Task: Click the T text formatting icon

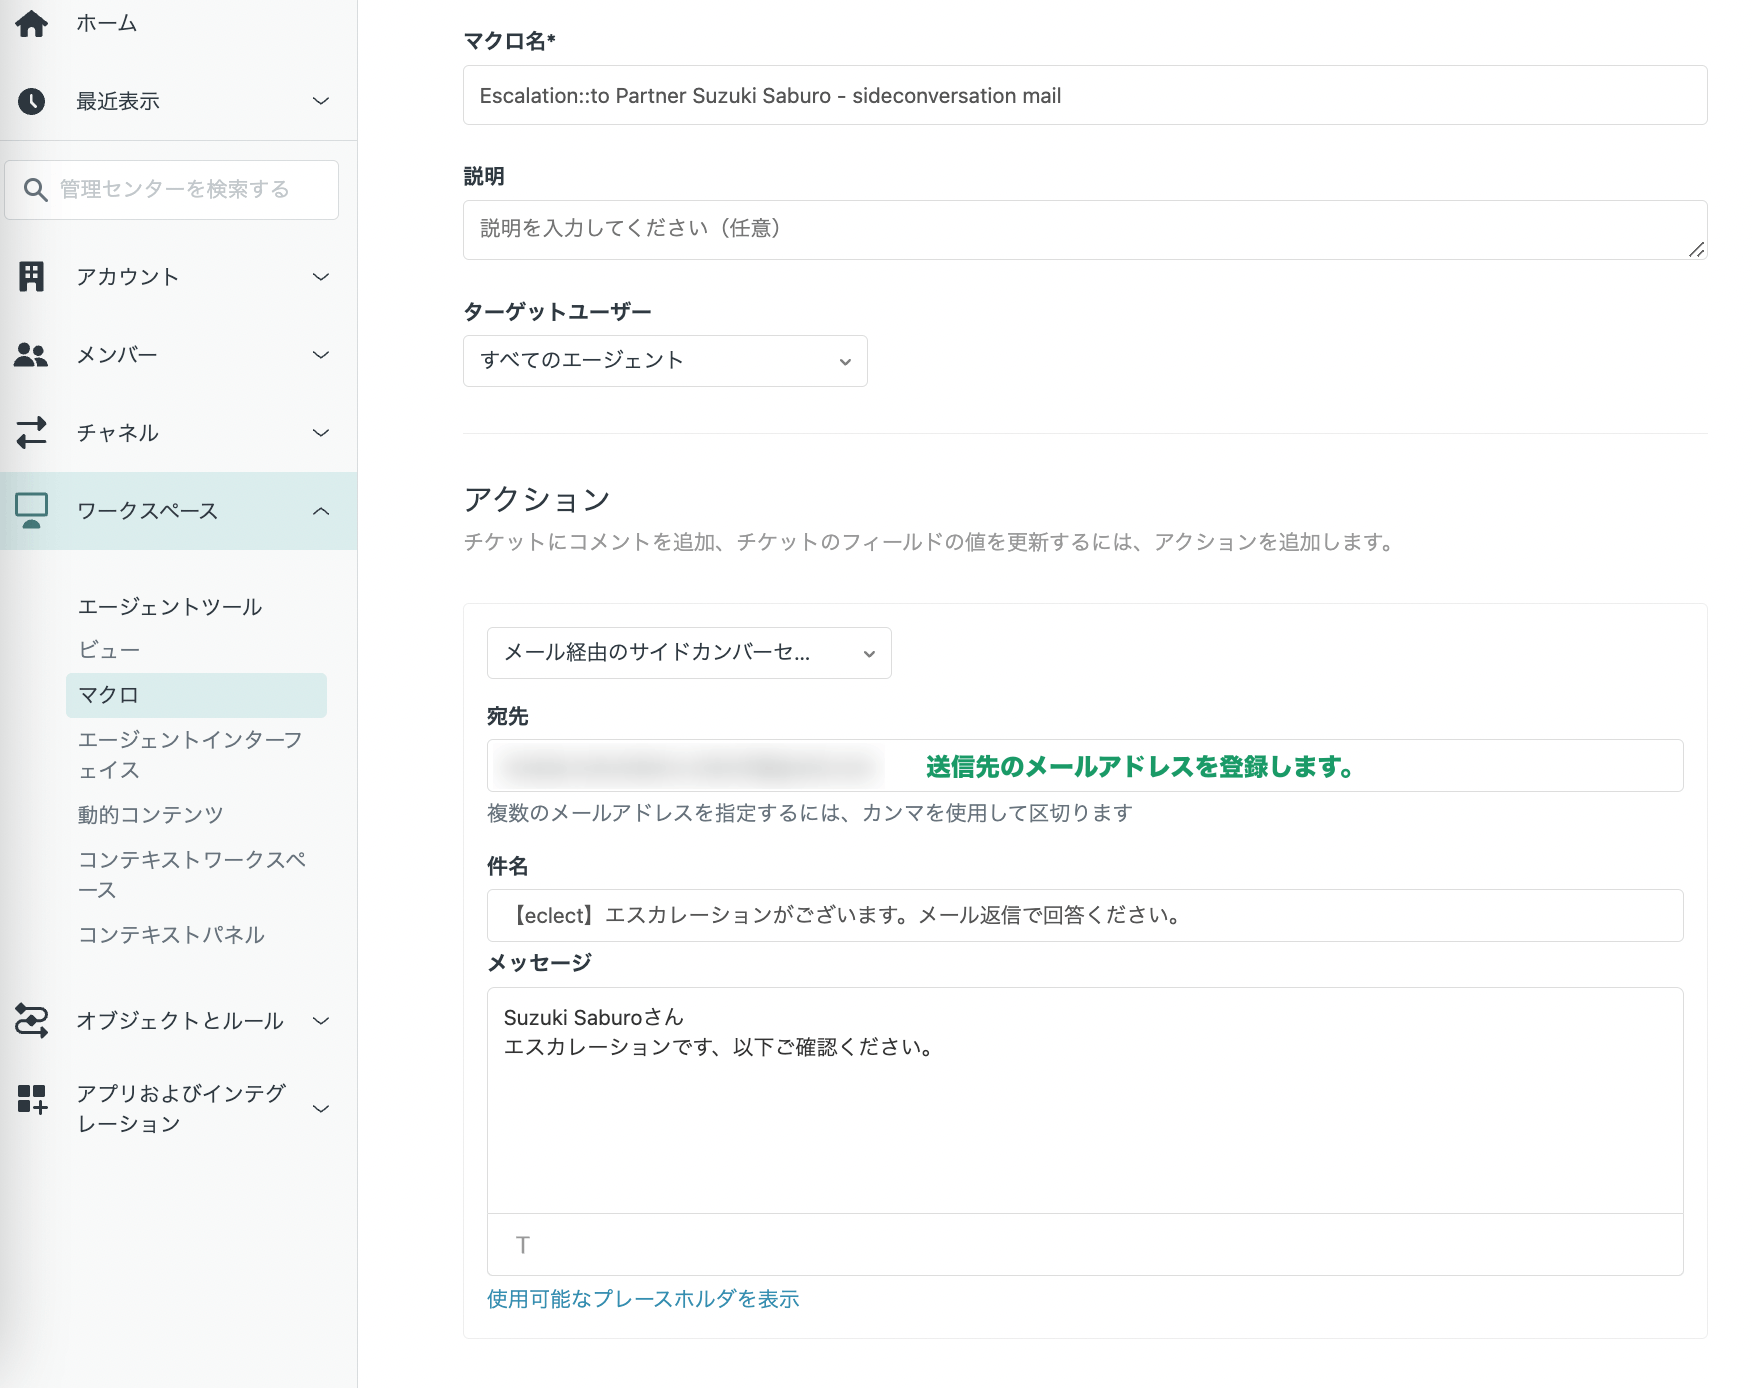Action: [x=522, y=1245]
